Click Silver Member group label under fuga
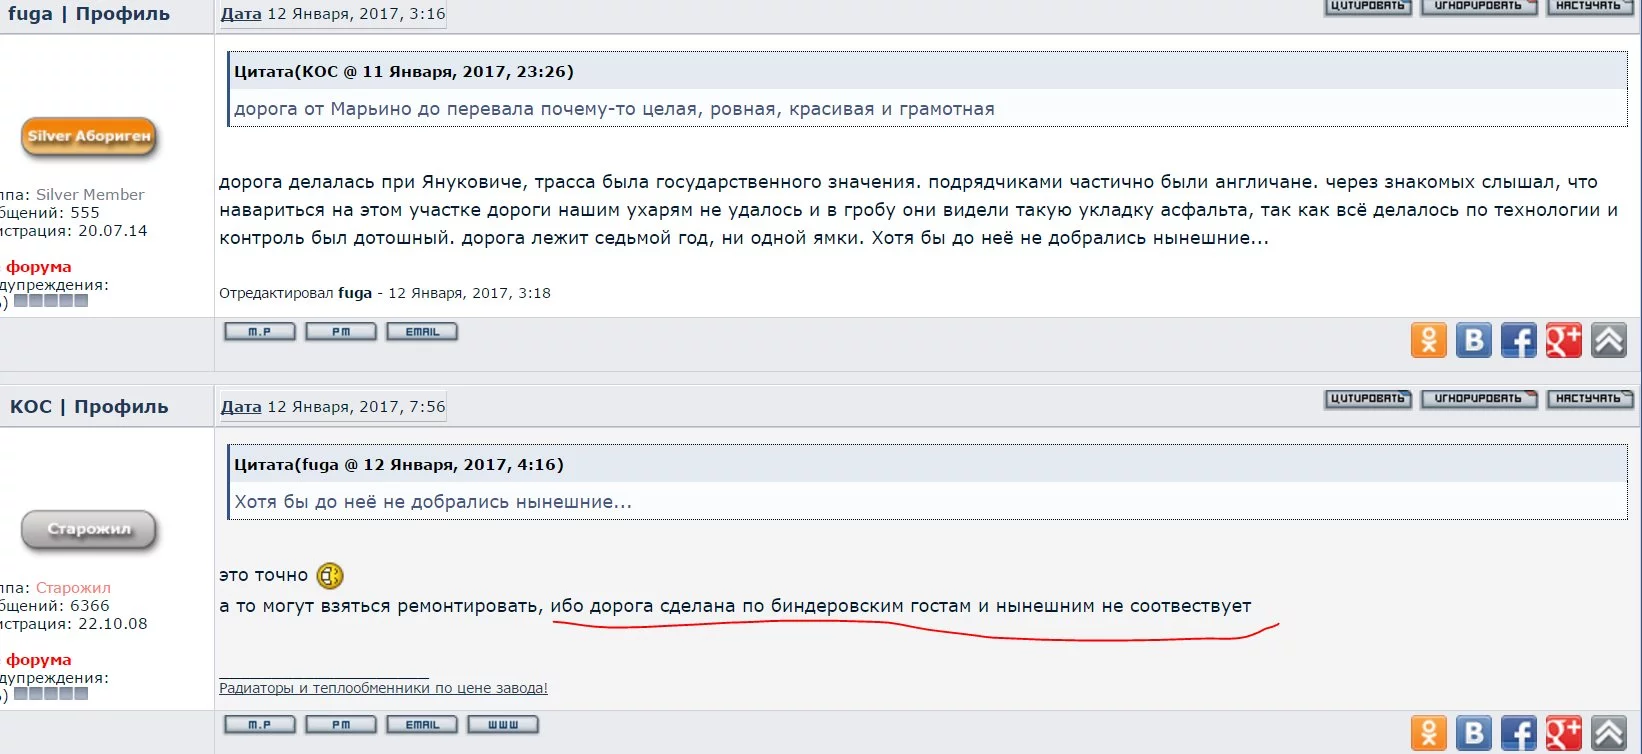The width and height of the screenshot is (1642, 754). [90, 195]
